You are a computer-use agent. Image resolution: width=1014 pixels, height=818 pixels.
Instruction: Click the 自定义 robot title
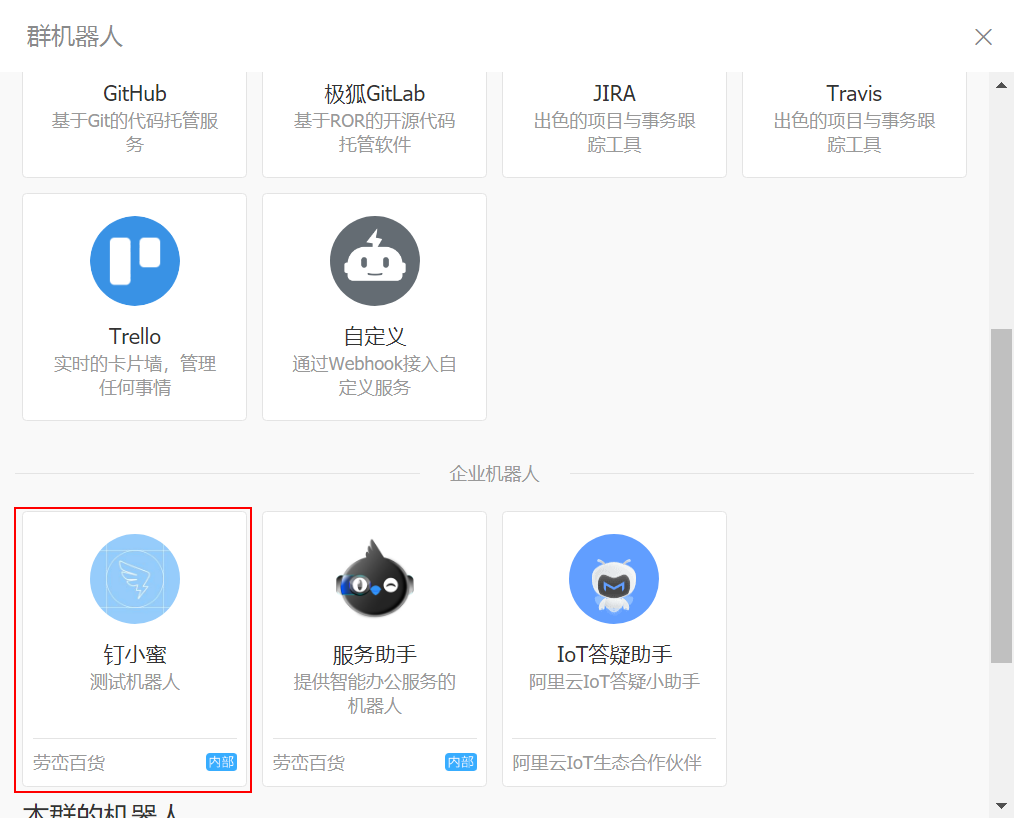(x=375, y=336)
